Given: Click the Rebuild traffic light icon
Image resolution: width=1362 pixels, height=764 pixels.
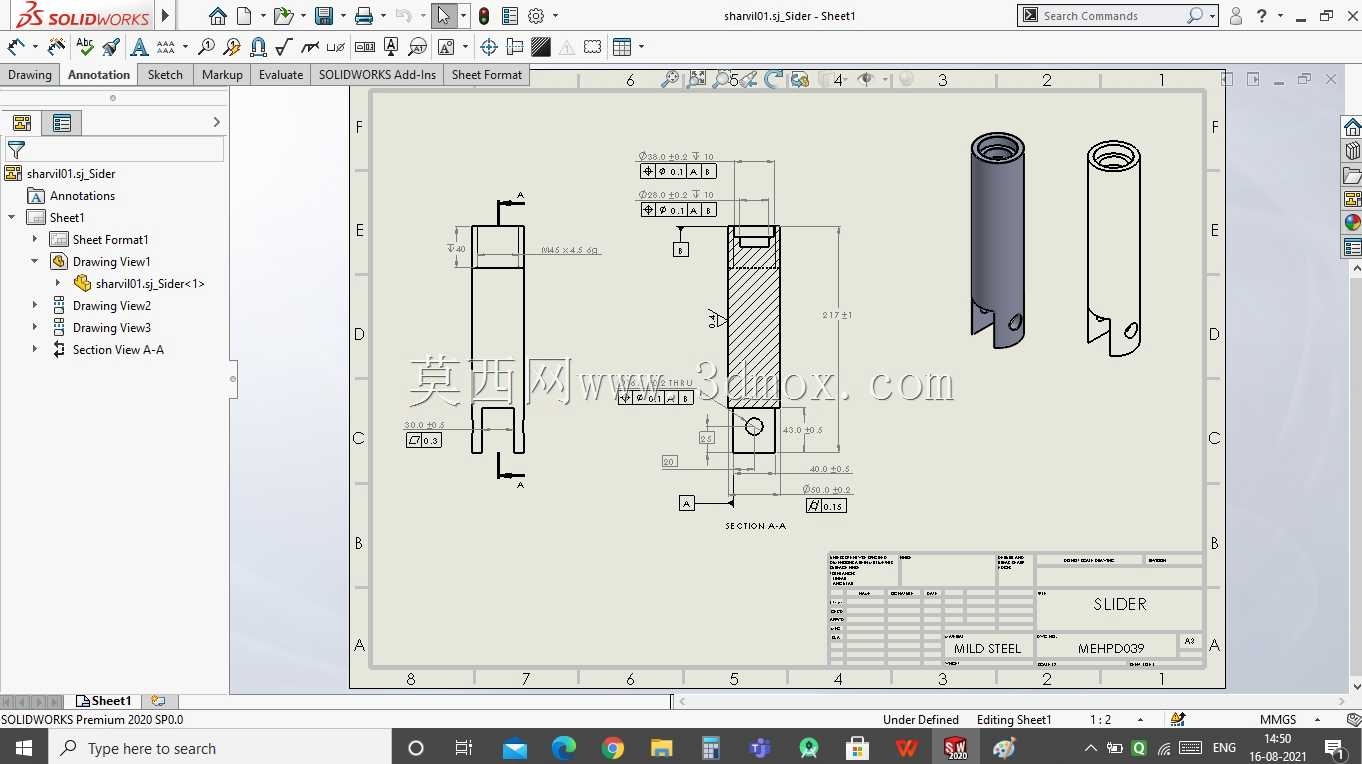Looking at the screenshot, I should (484, 16).
